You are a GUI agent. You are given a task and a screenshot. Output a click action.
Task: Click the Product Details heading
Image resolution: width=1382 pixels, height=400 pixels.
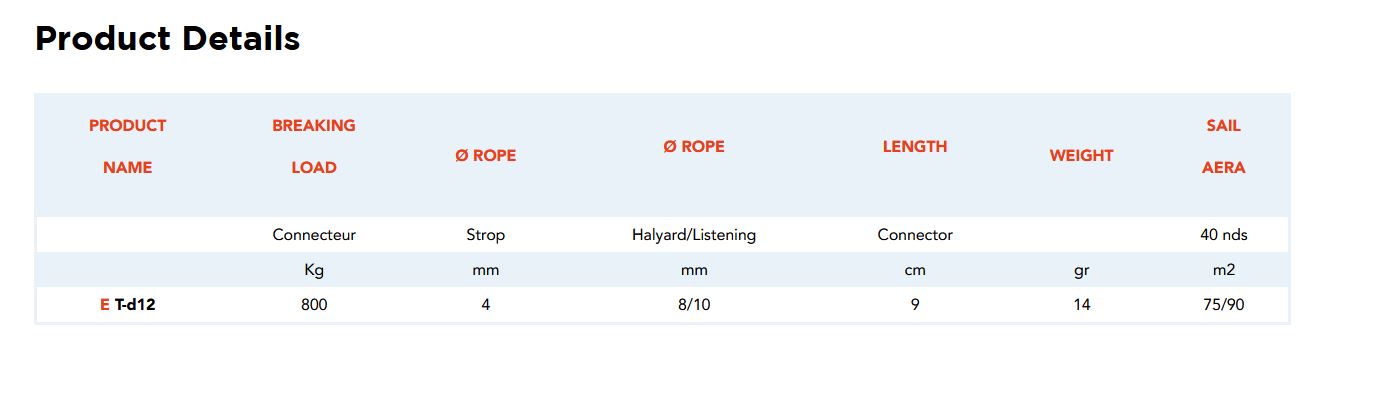167,39
